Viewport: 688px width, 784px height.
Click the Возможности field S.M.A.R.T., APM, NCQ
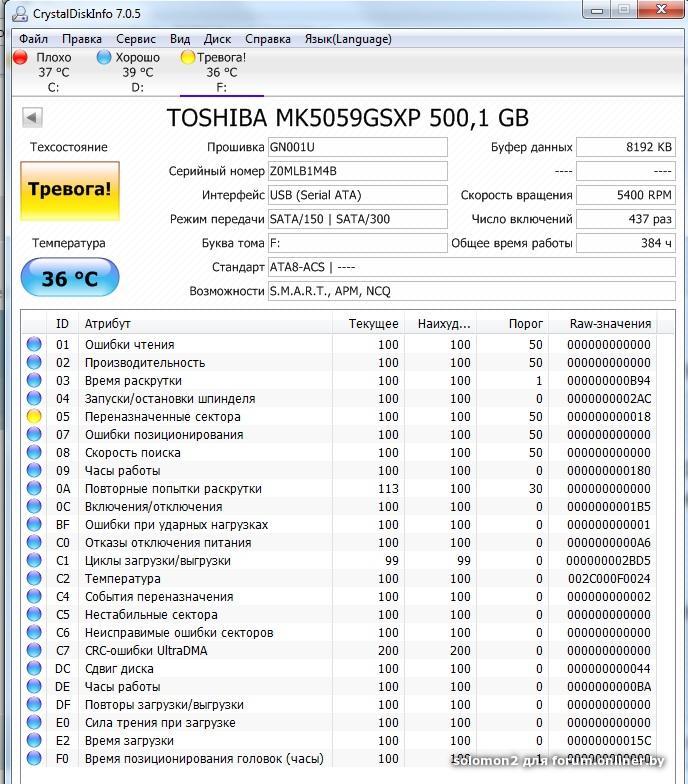(472, 291)
